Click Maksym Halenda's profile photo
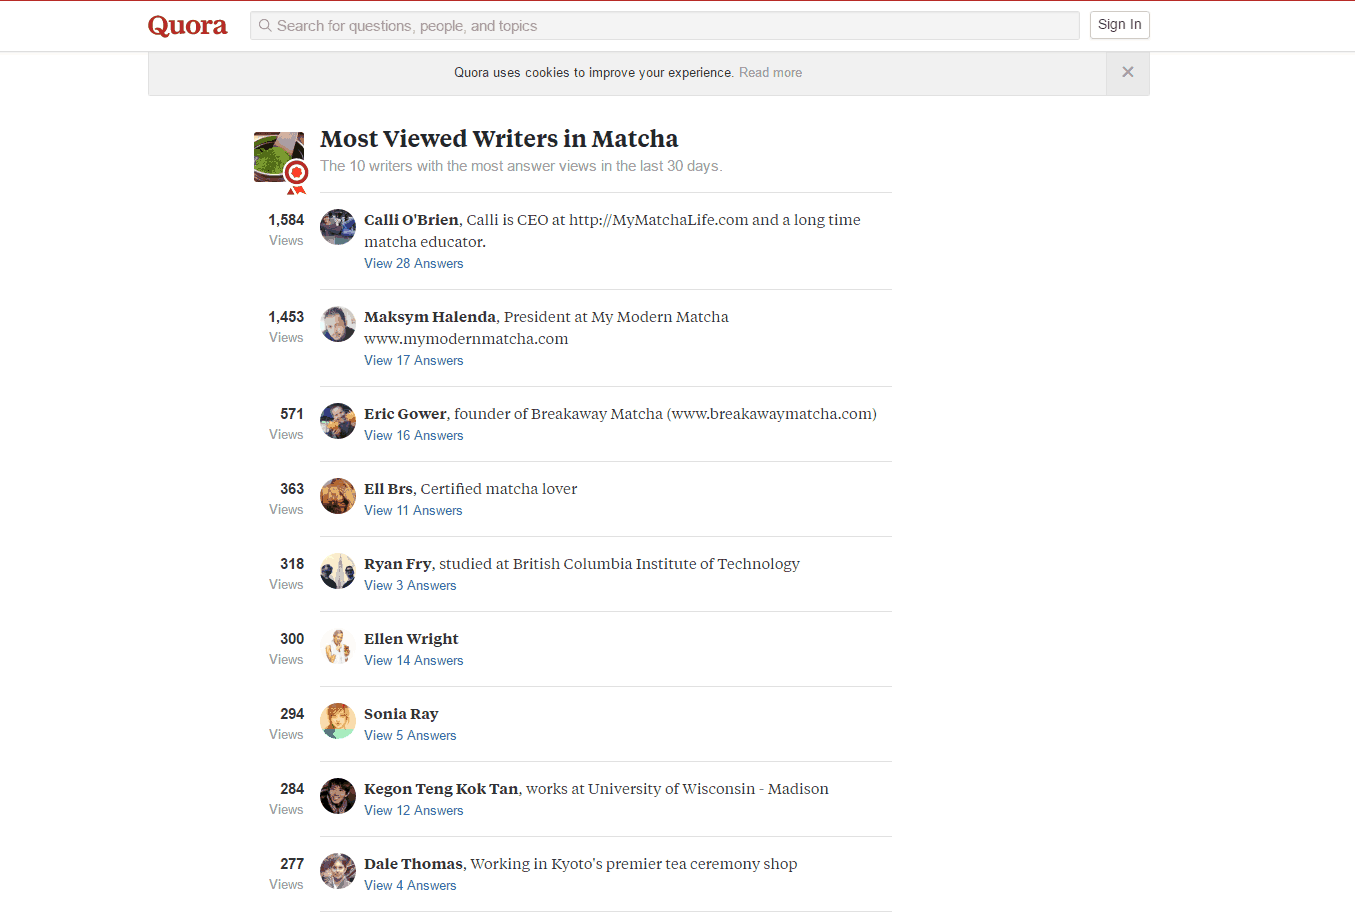The image size is (1355, 920). coord(338,324)
